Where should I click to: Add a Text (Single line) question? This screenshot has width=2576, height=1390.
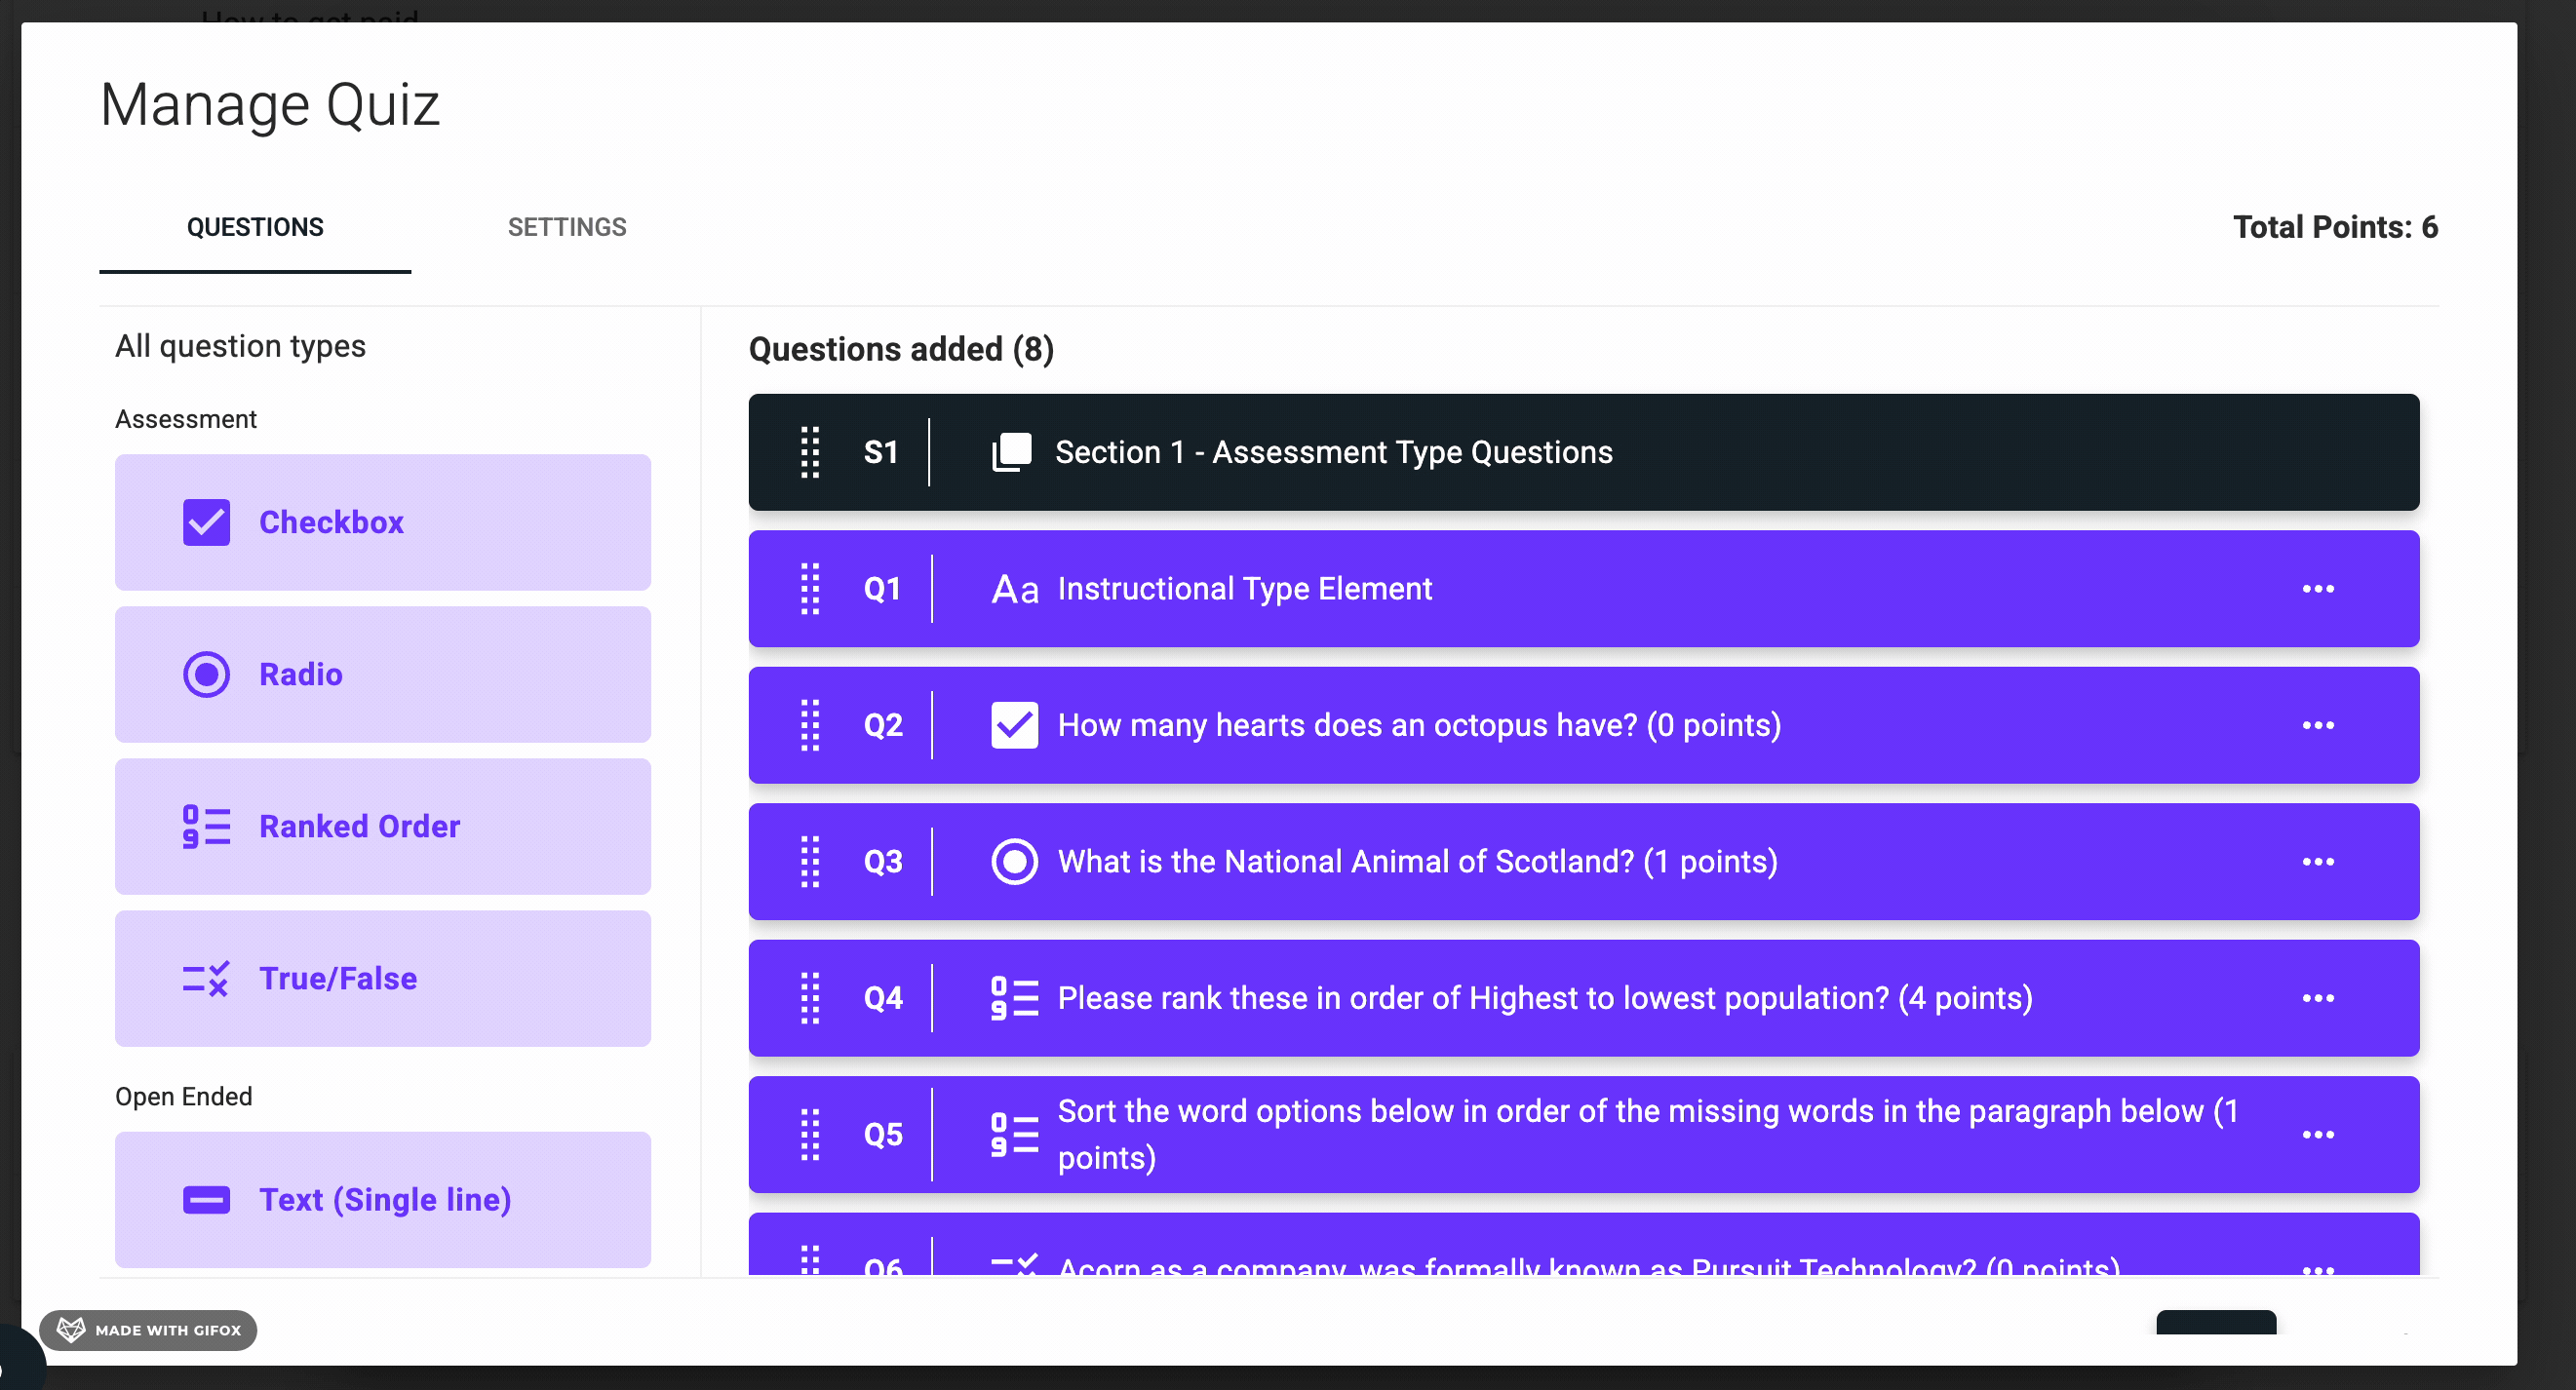382,1199
